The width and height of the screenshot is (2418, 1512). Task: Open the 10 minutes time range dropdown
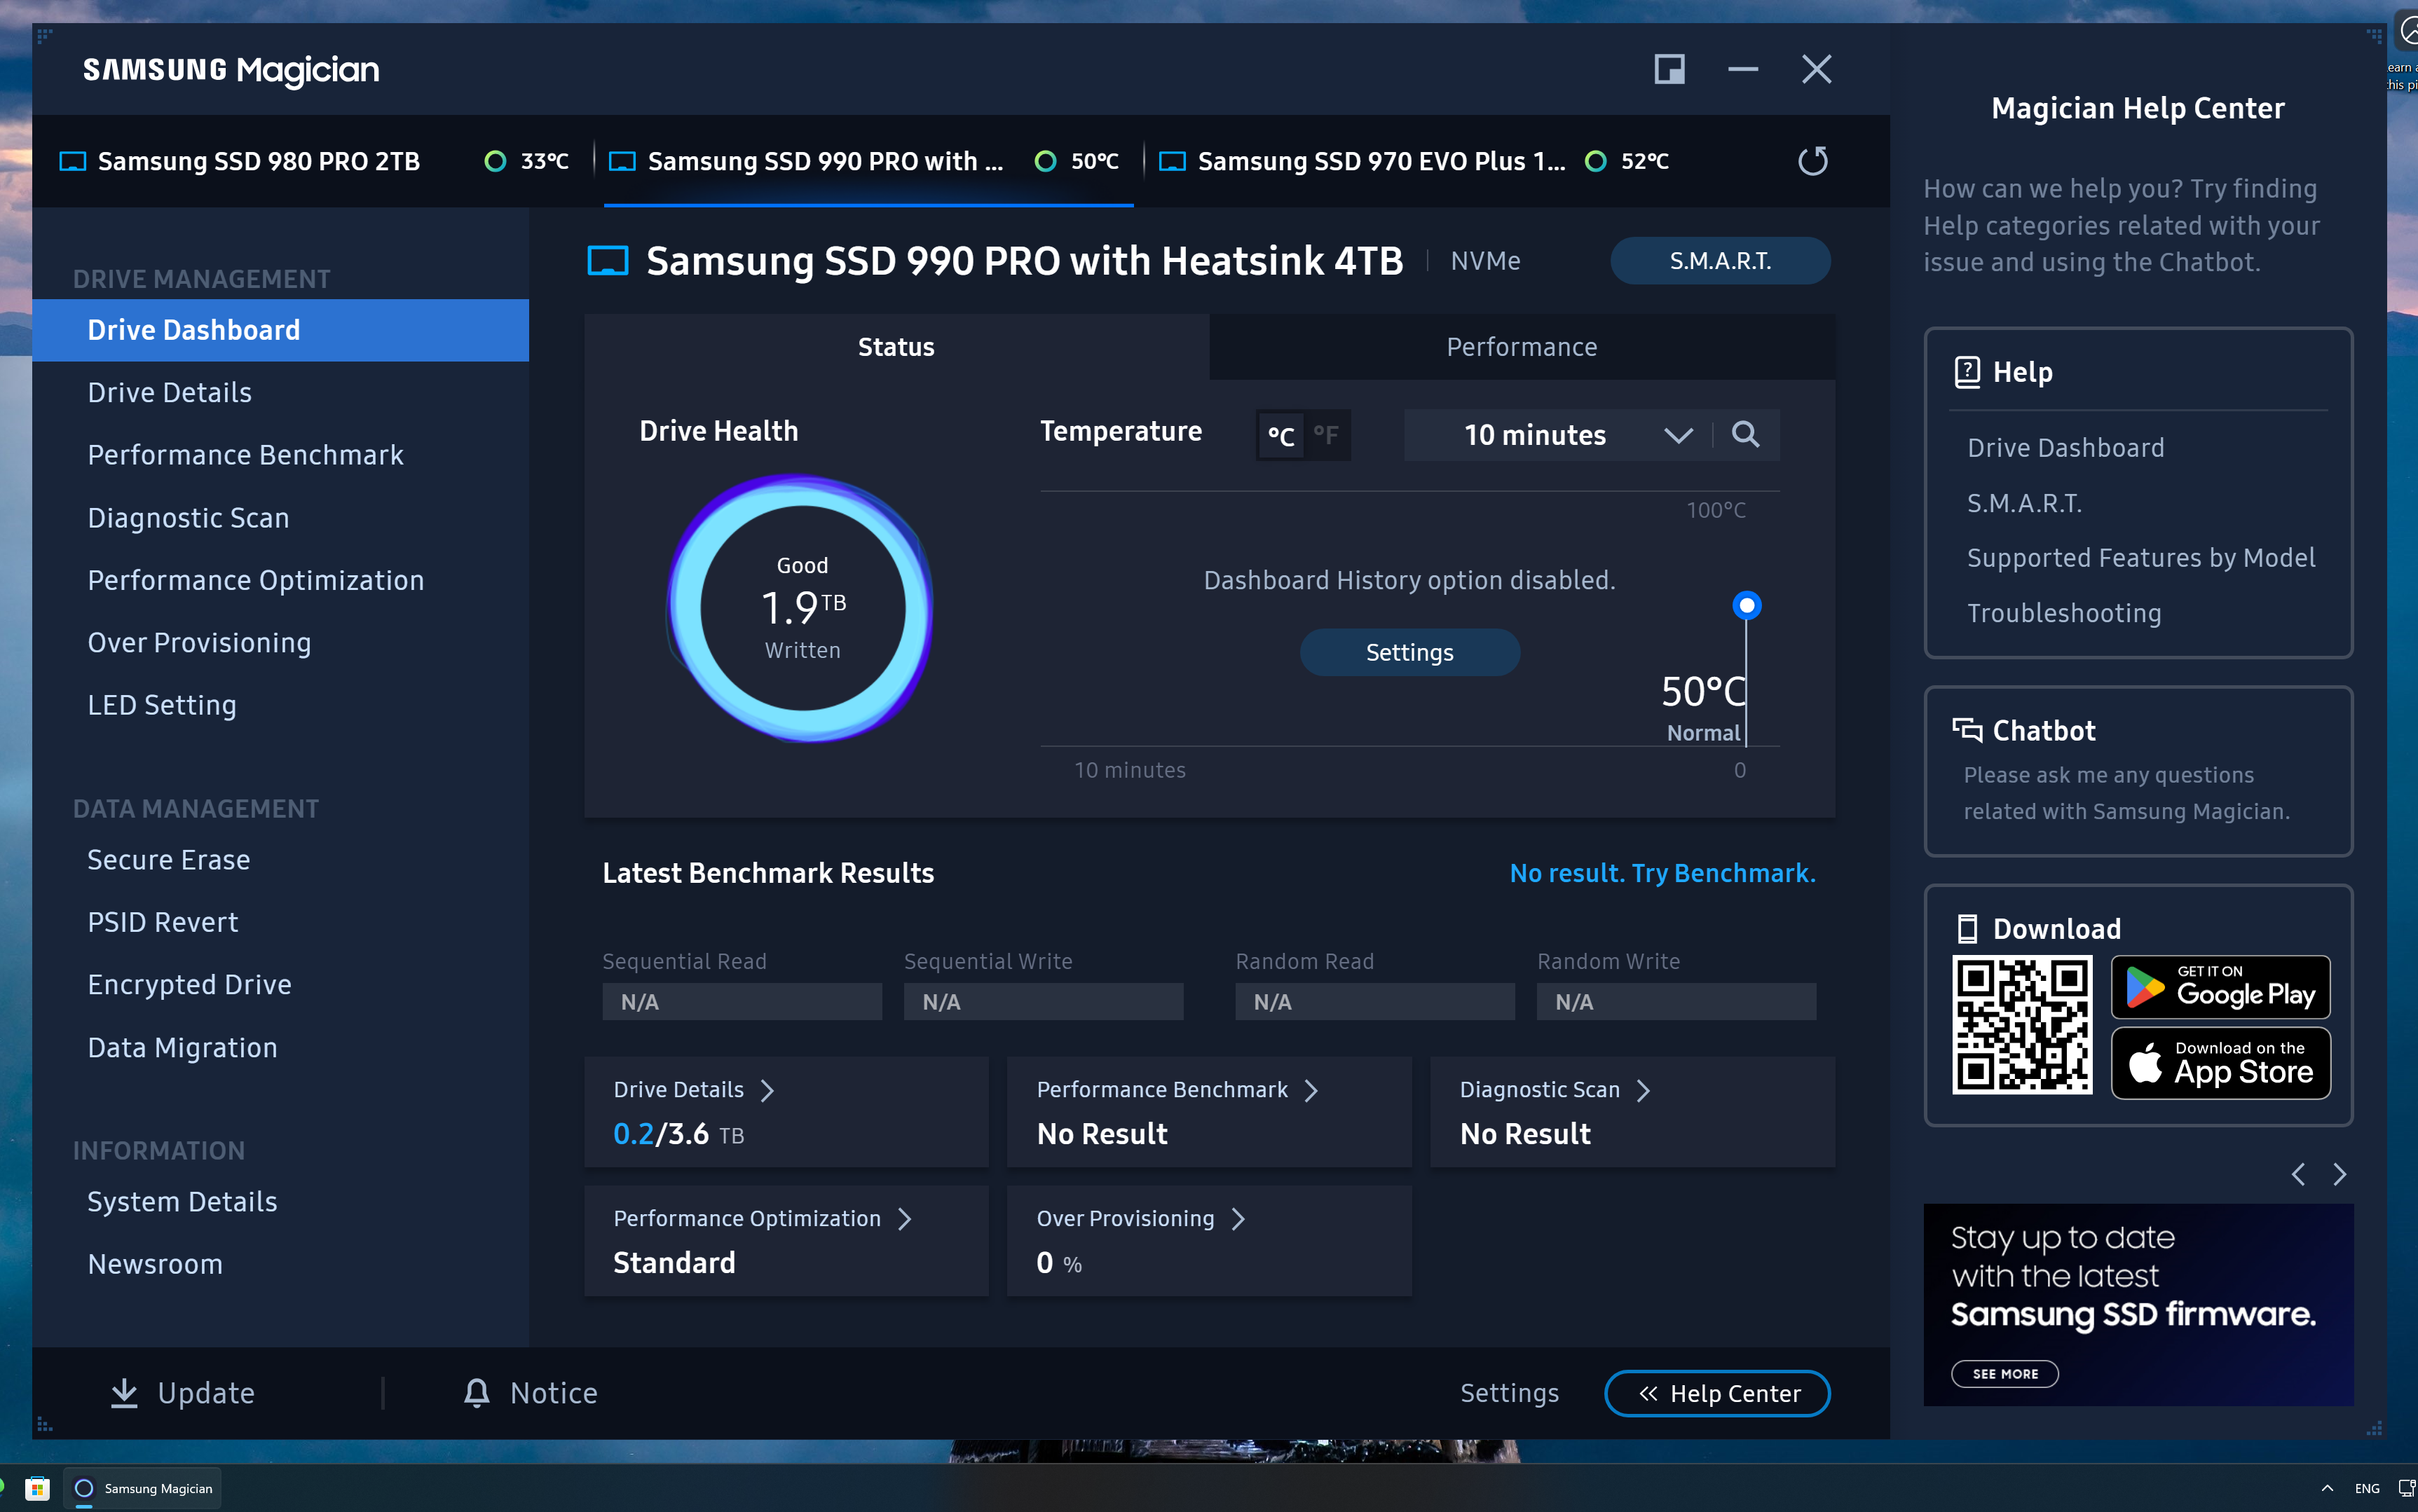pyautogui.click(x=1557, y=435)
